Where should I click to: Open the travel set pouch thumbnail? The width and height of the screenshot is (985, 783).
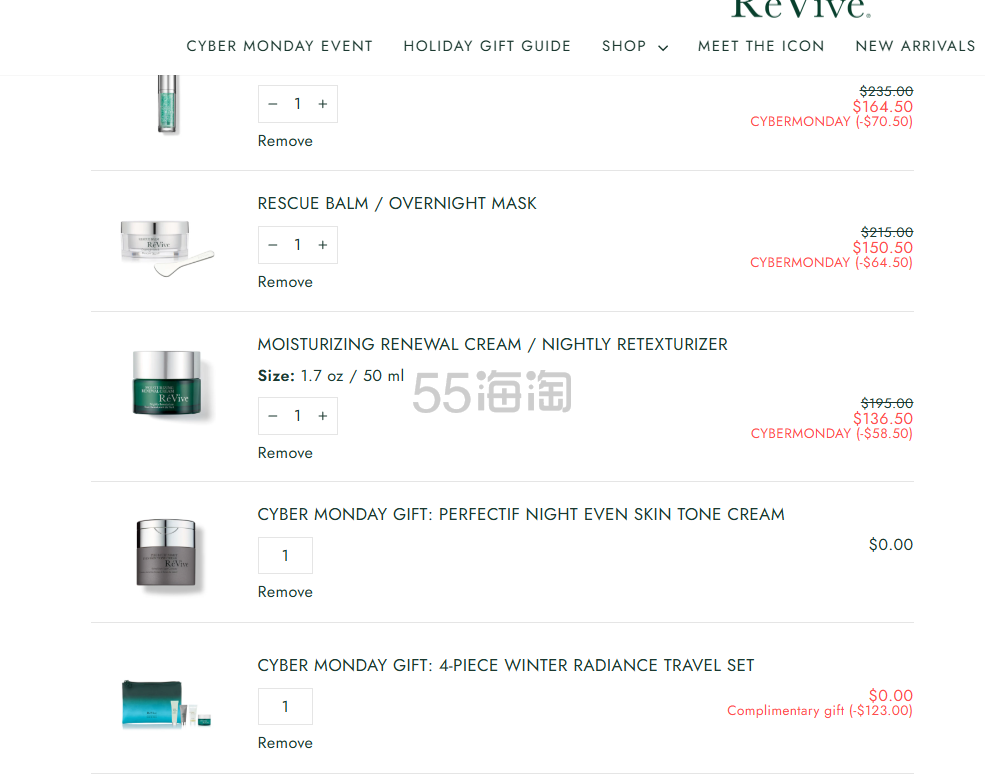[x=166, y=704]
